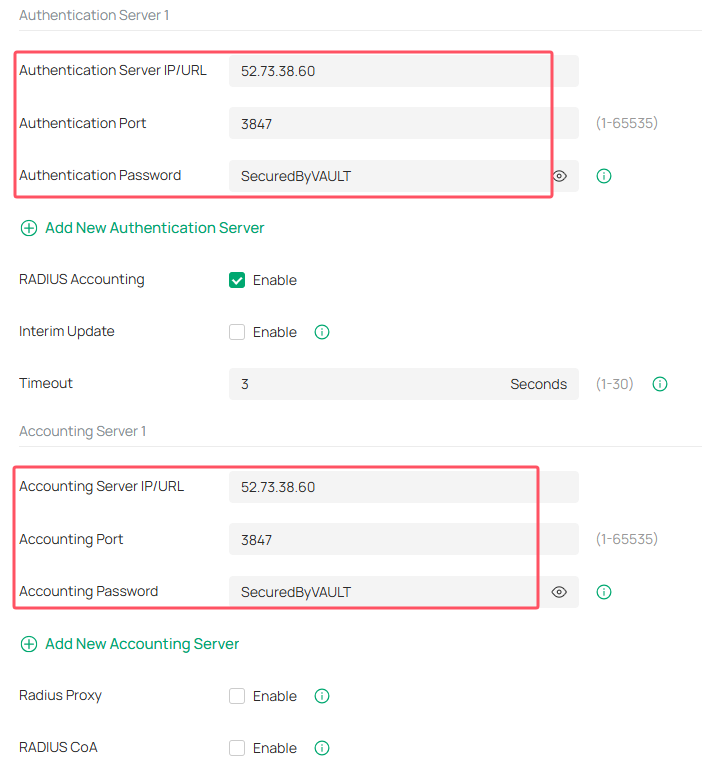Show the Authentication Password with eye icon

(x=560, y=176)
